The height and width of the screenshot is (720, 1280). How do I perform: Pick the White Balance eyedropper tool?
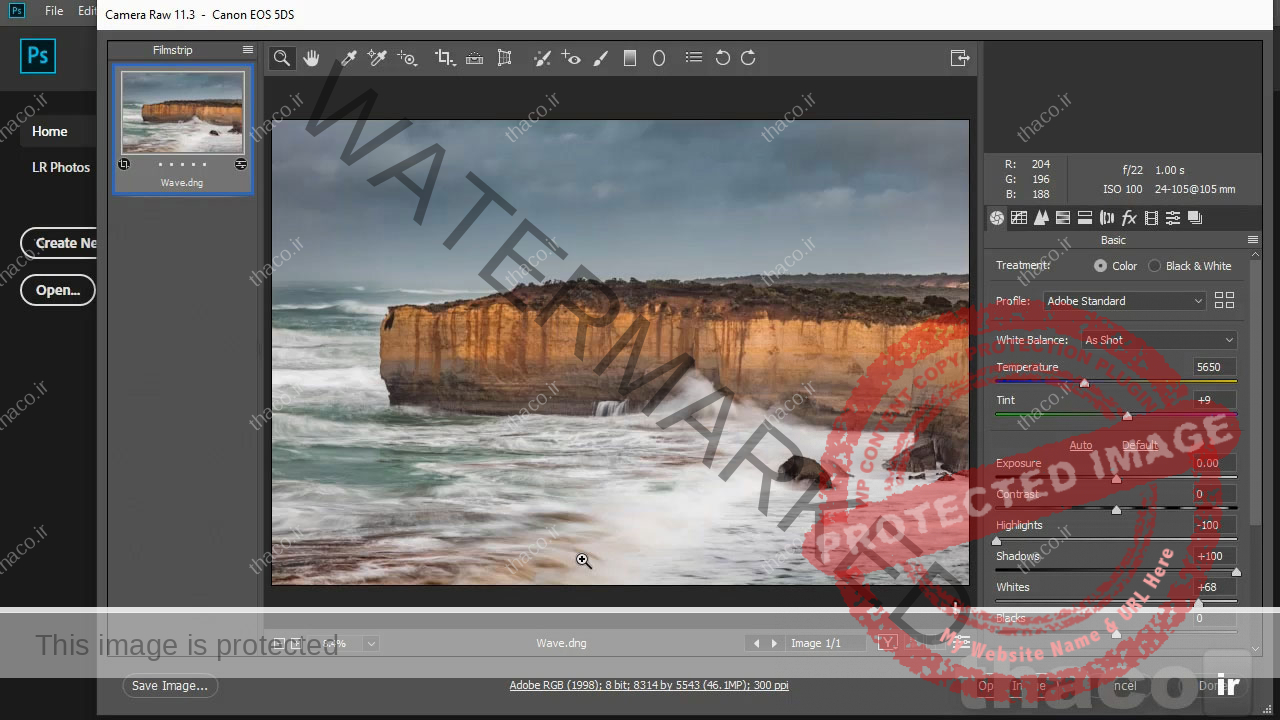tap(348, 58)
